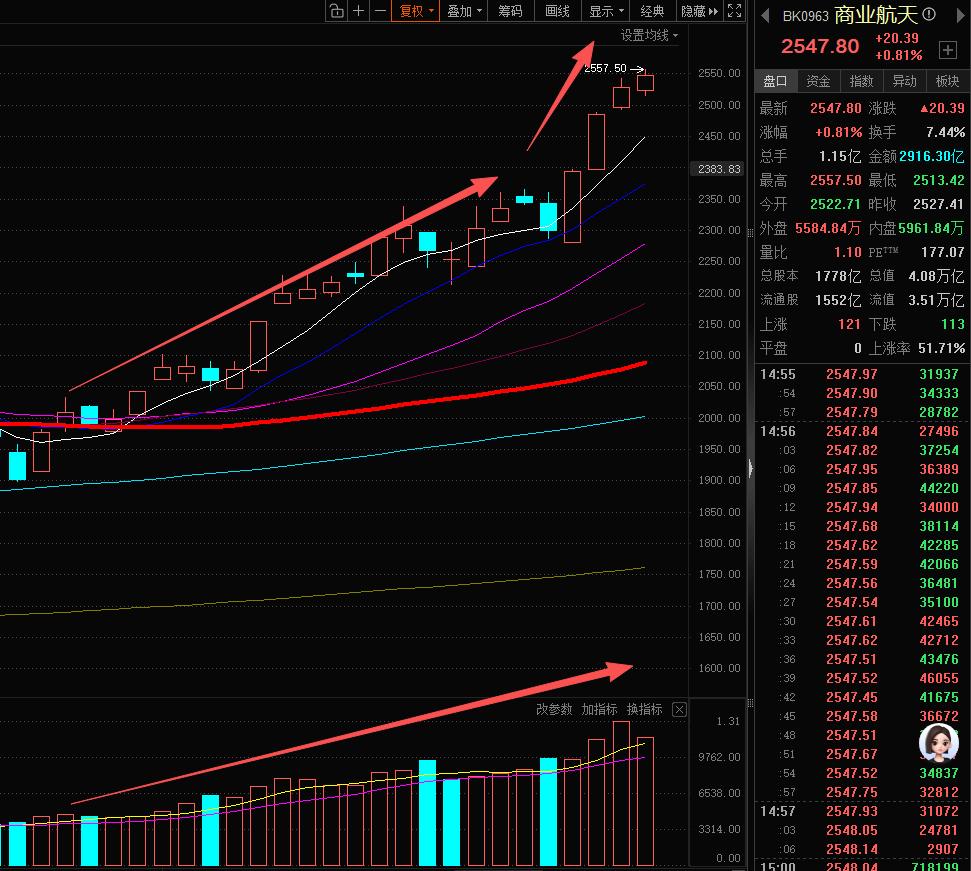The image size is (971, 871).
Task: Toggle the 隐藏 panel expander
Action: pos(700,11)
